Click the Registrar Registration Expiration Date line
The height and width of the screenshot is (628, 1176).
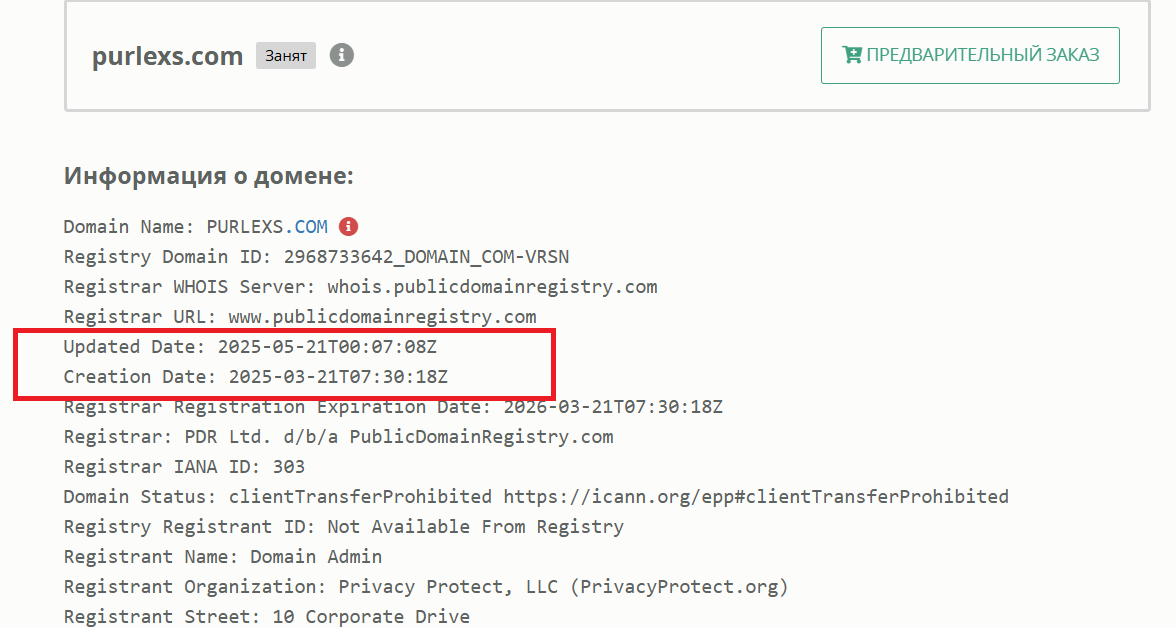pos(392,407)
